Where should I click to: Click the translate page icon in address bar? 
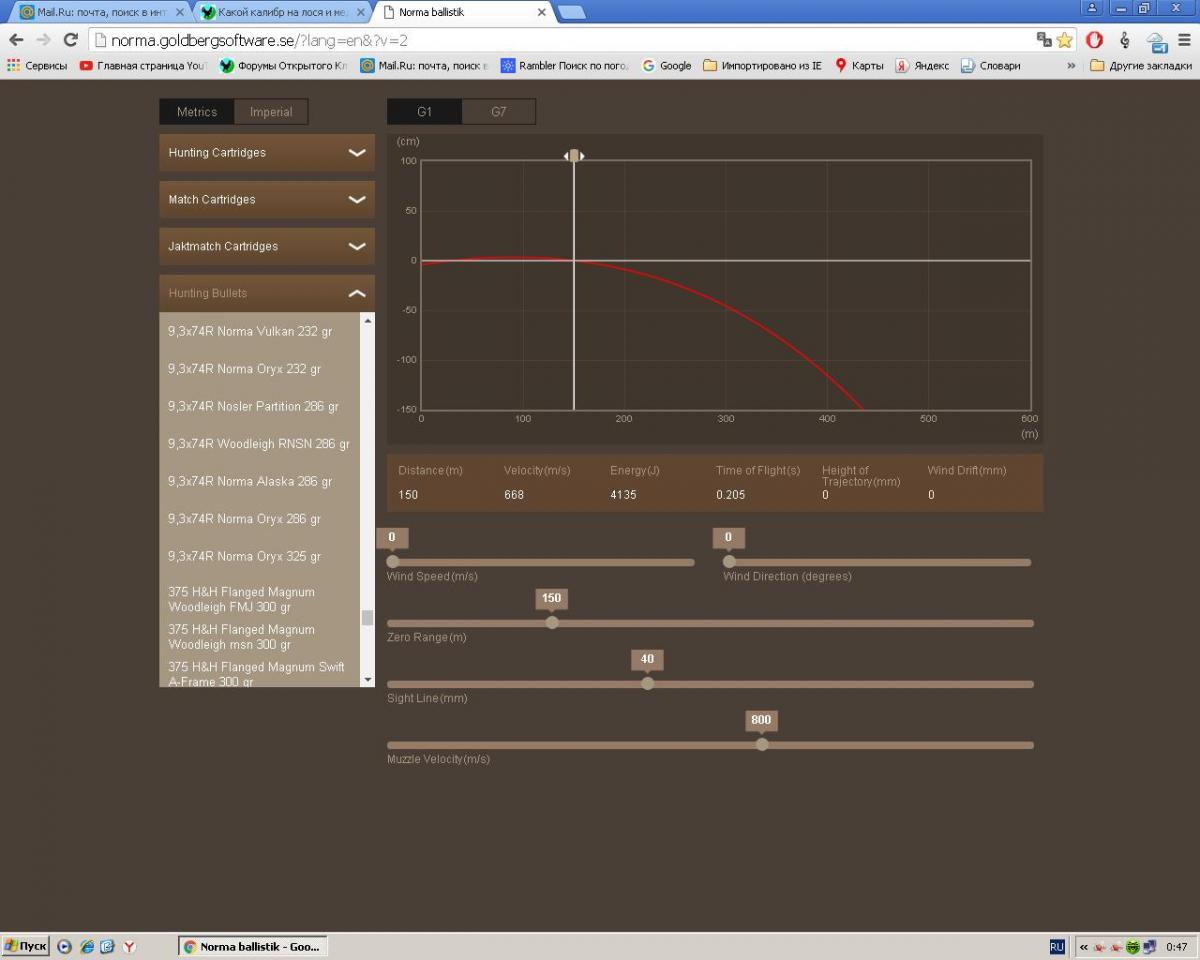tap(1044, 40)
